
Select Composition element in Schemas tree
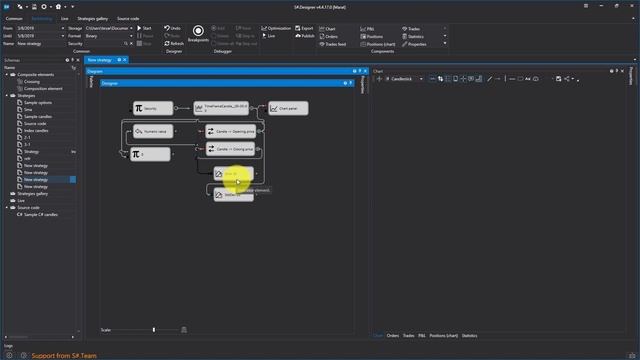click(43, 89)
